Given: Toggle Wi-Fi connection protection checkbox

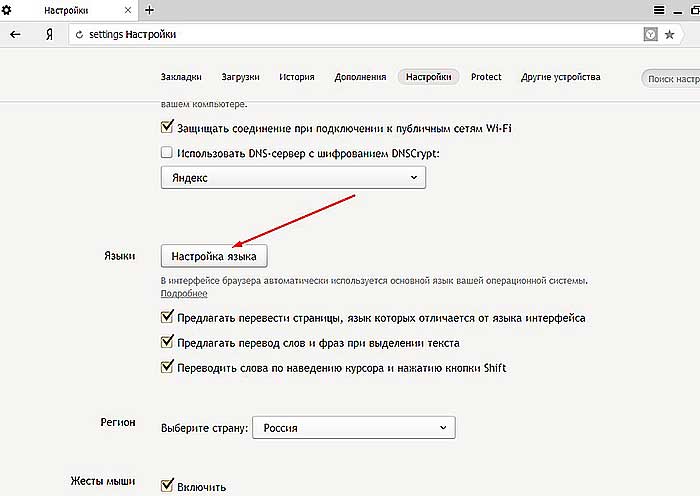Looking at the screenshot, I should (x=167, y=127).
